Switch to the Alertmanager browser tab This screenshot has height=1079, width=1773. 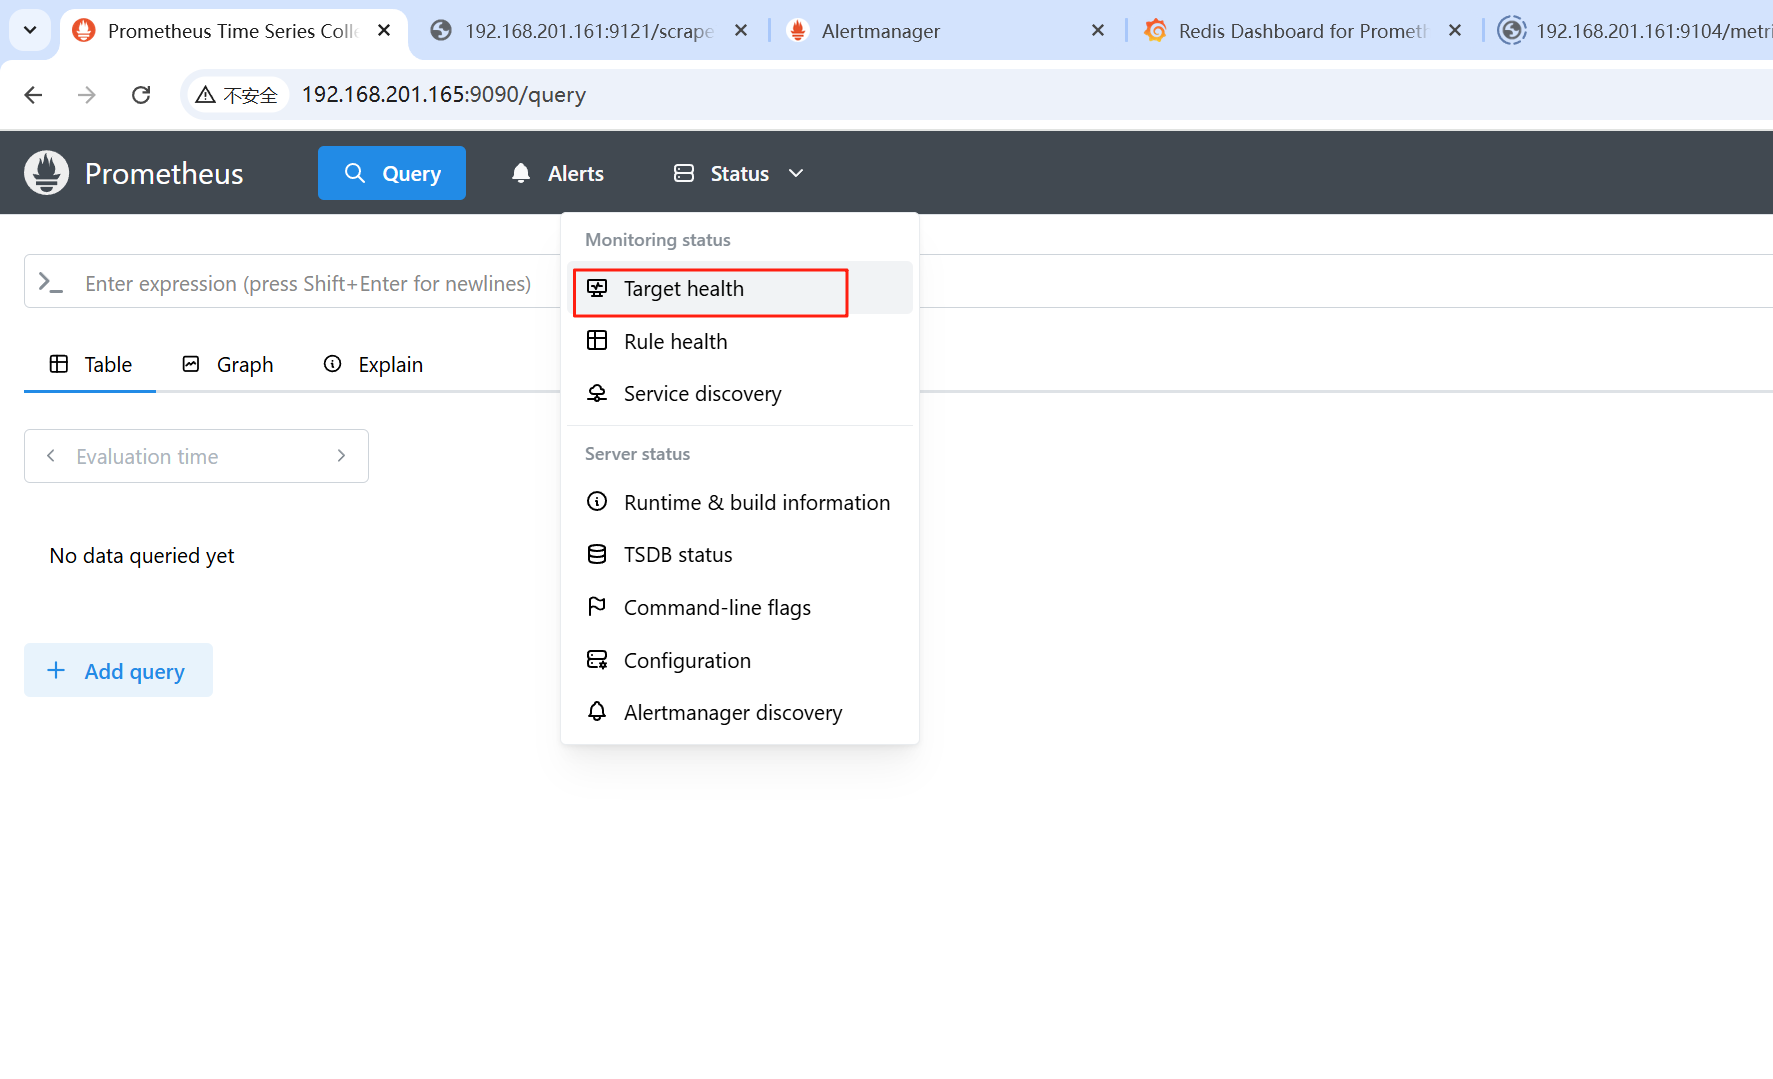point(945,31)
